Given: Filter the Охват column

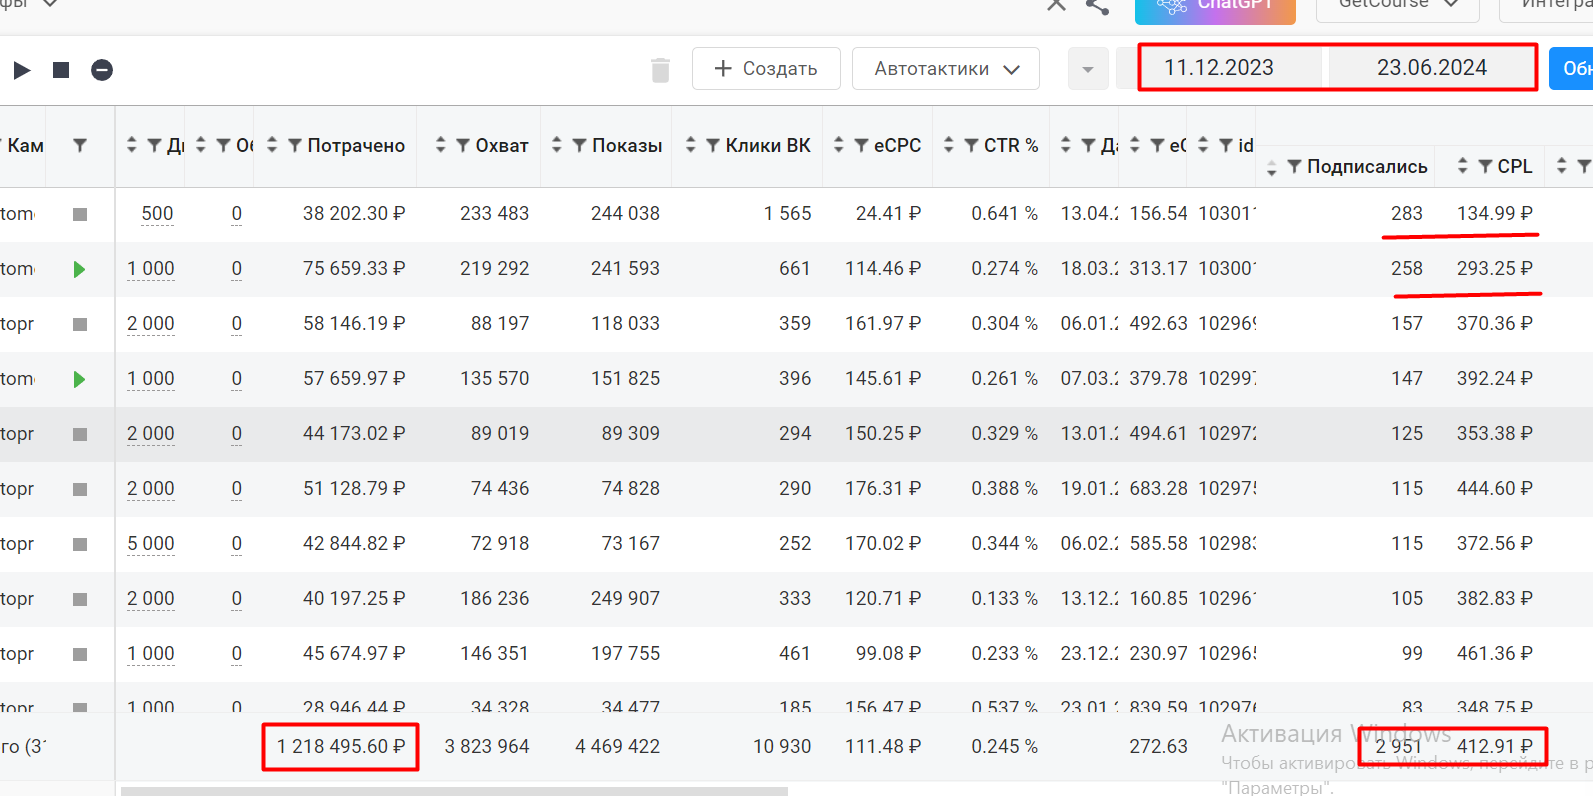Looking at the screenshot, I should click(463, 146).
